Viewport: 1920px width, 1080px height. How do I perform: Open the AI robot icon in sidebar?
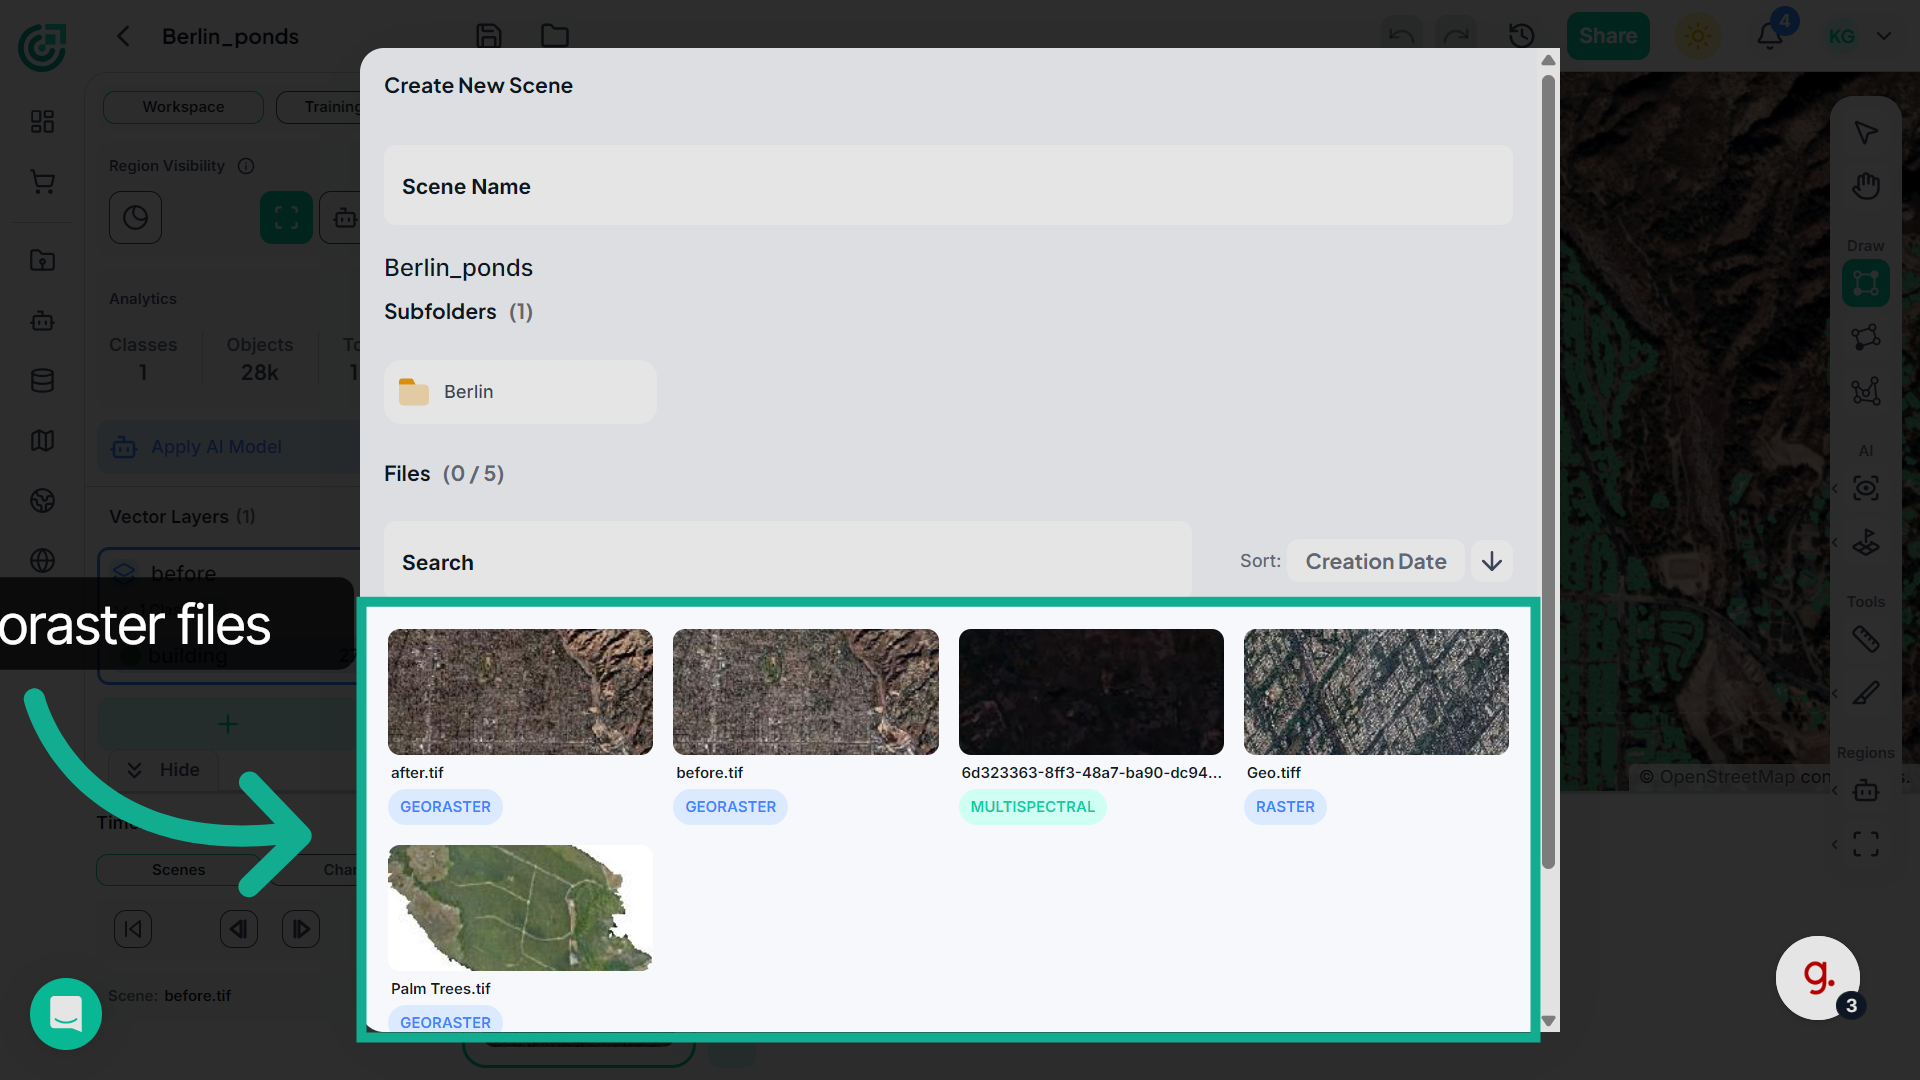[42, 321]
